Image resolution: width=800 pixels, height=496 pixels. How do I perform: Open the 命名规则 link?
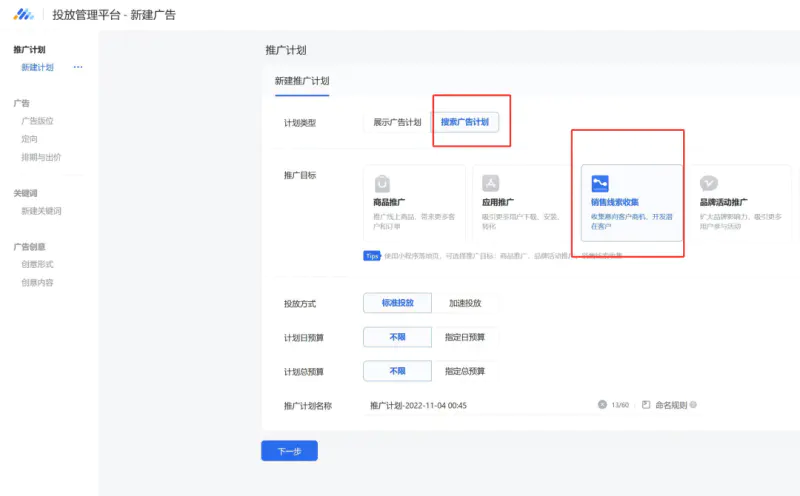(x=669, y=405)
